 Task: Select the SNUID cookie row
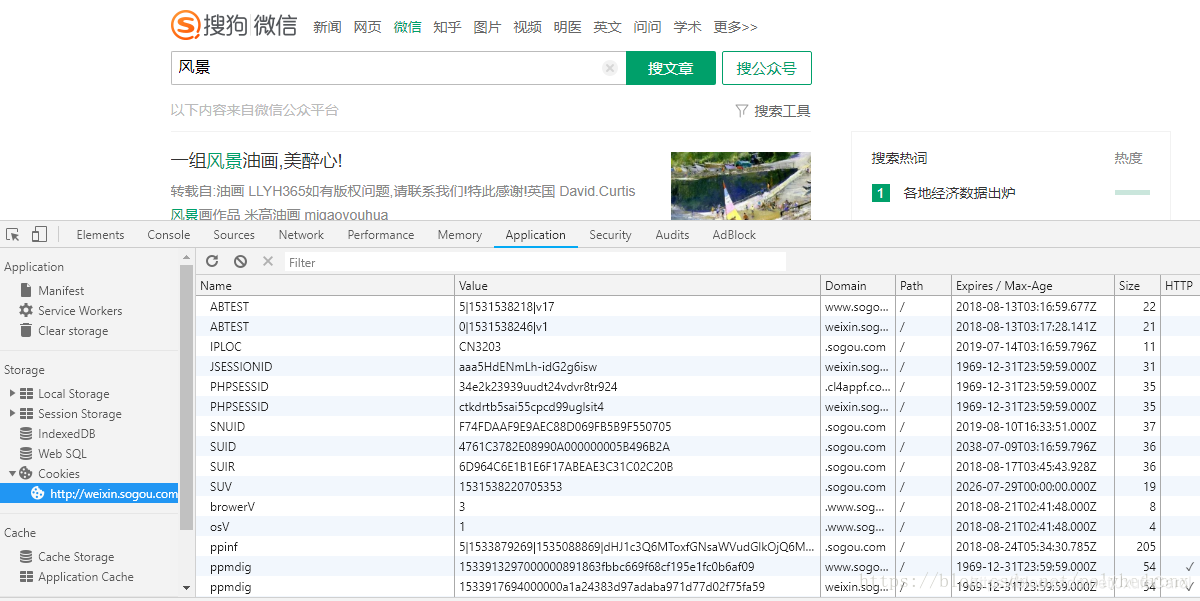click(x=698, y=427)
